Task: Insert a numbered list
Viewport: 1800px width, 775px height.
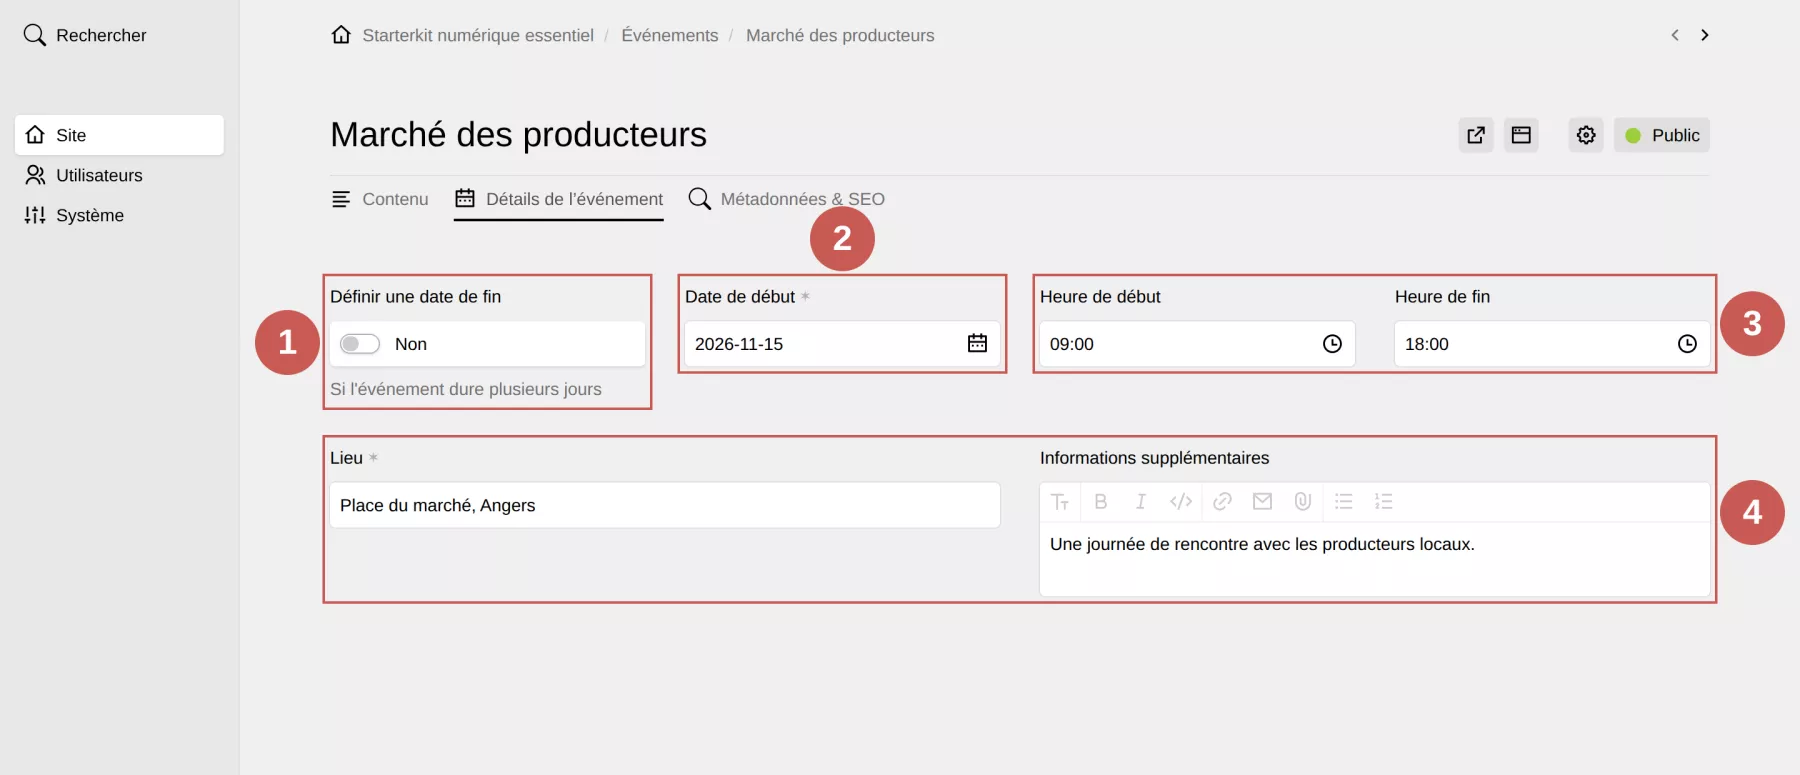Action: pyautogui.click(x=1384, y=502)
